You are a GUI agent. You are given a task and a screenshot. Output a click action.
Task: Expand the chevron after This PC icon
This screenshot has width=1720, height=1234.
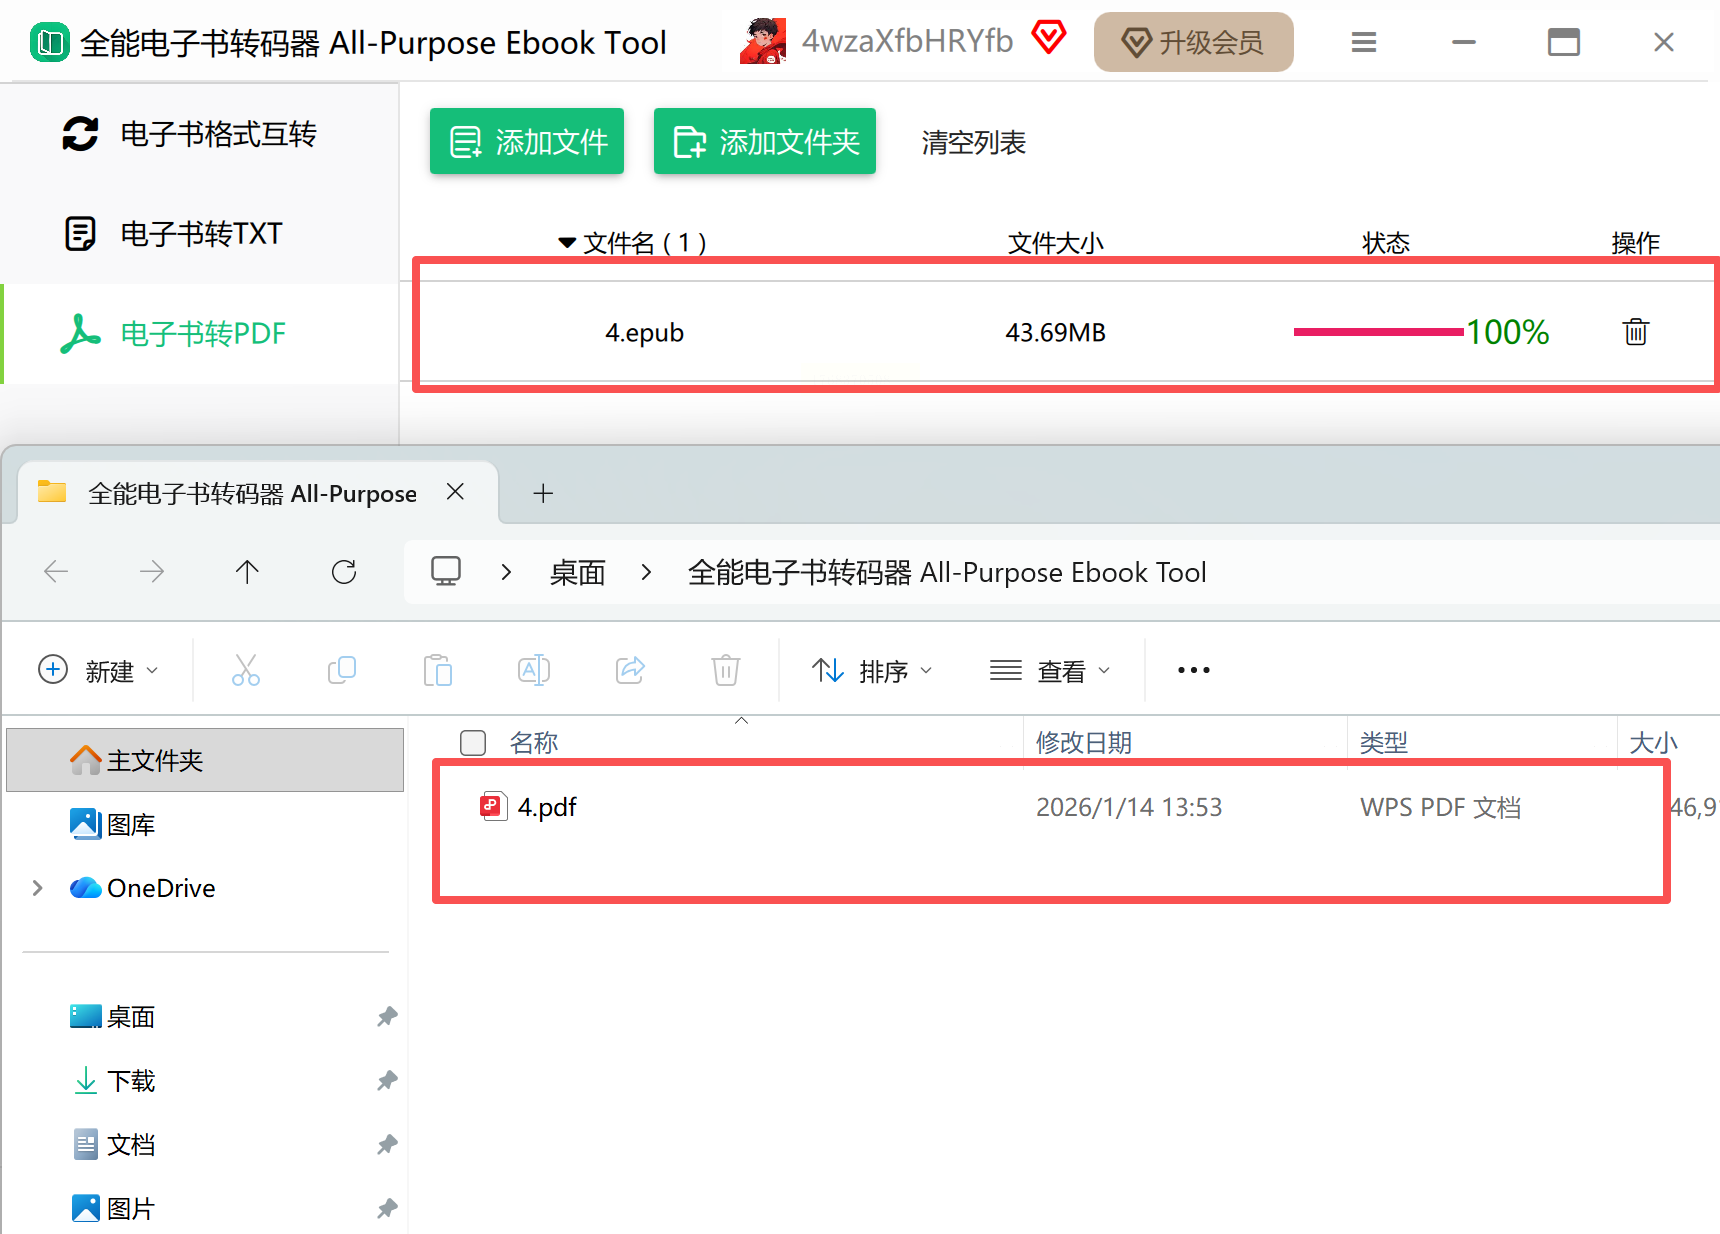[507, 572]
